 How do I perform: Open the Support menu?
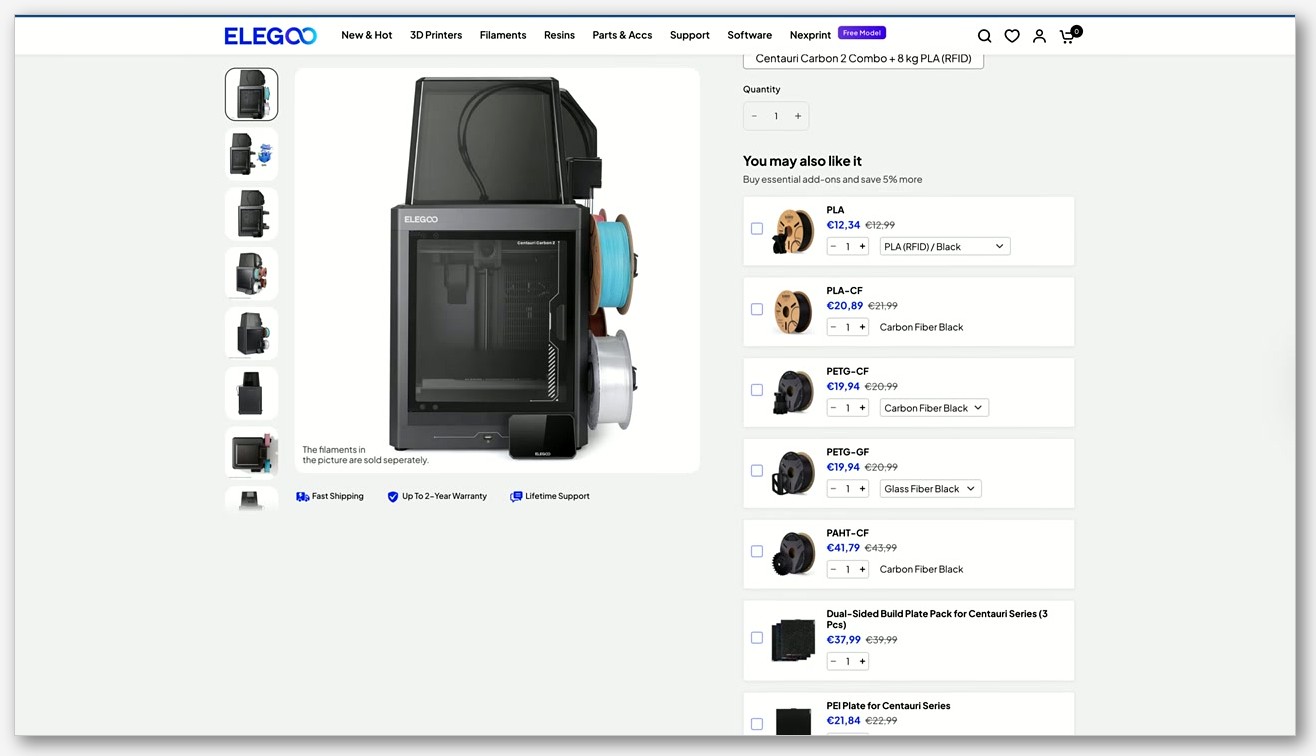(690, 35)
